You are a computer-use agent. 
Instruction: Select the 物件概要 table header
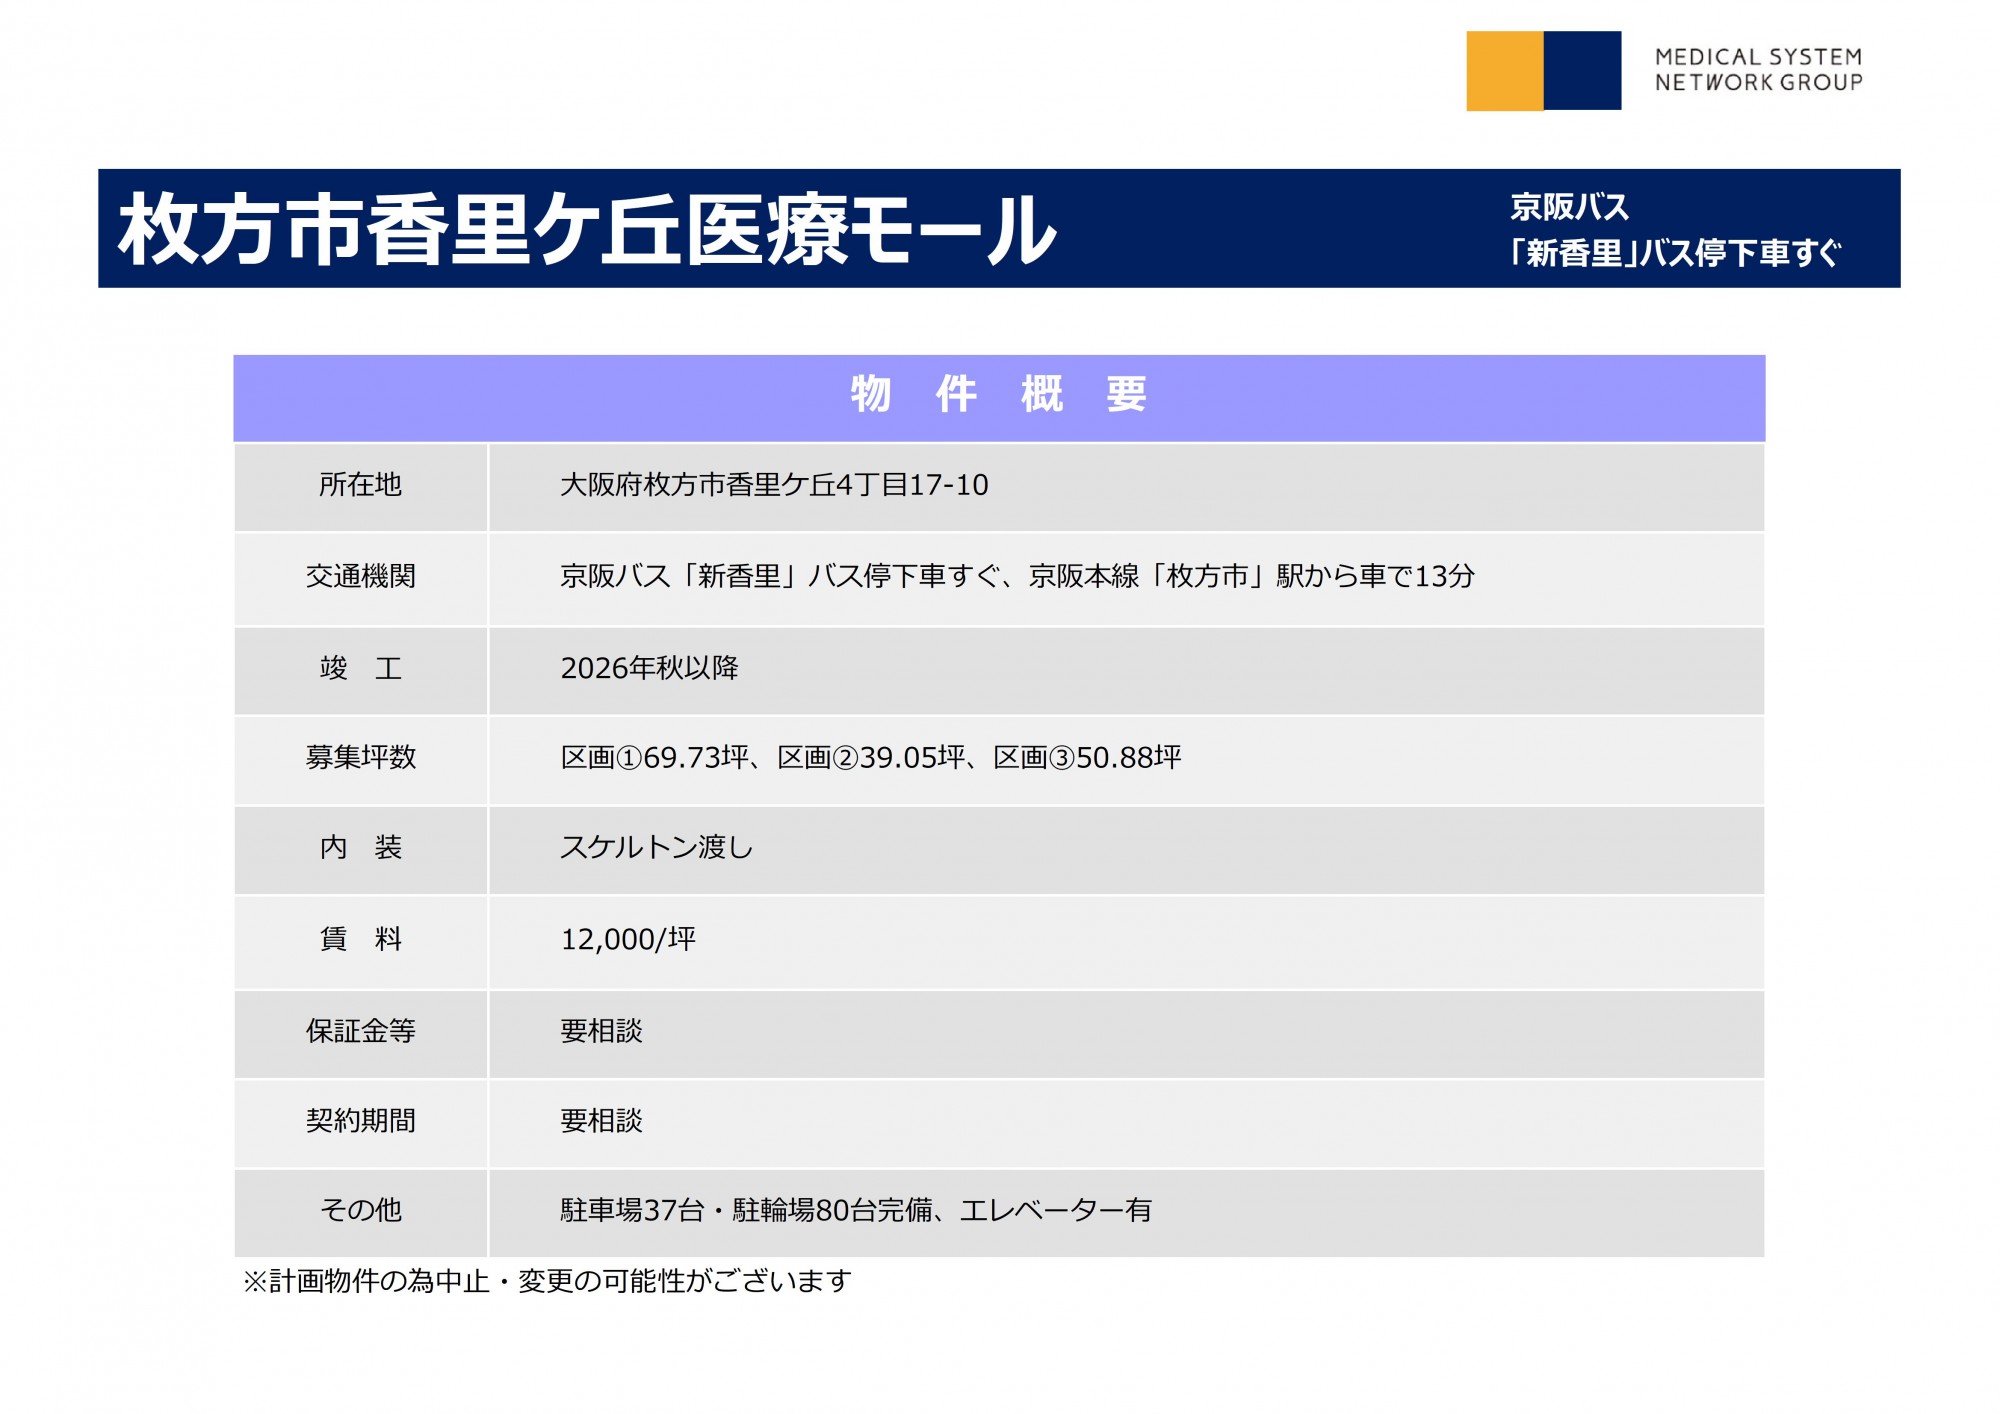click(x=998, y=395)
